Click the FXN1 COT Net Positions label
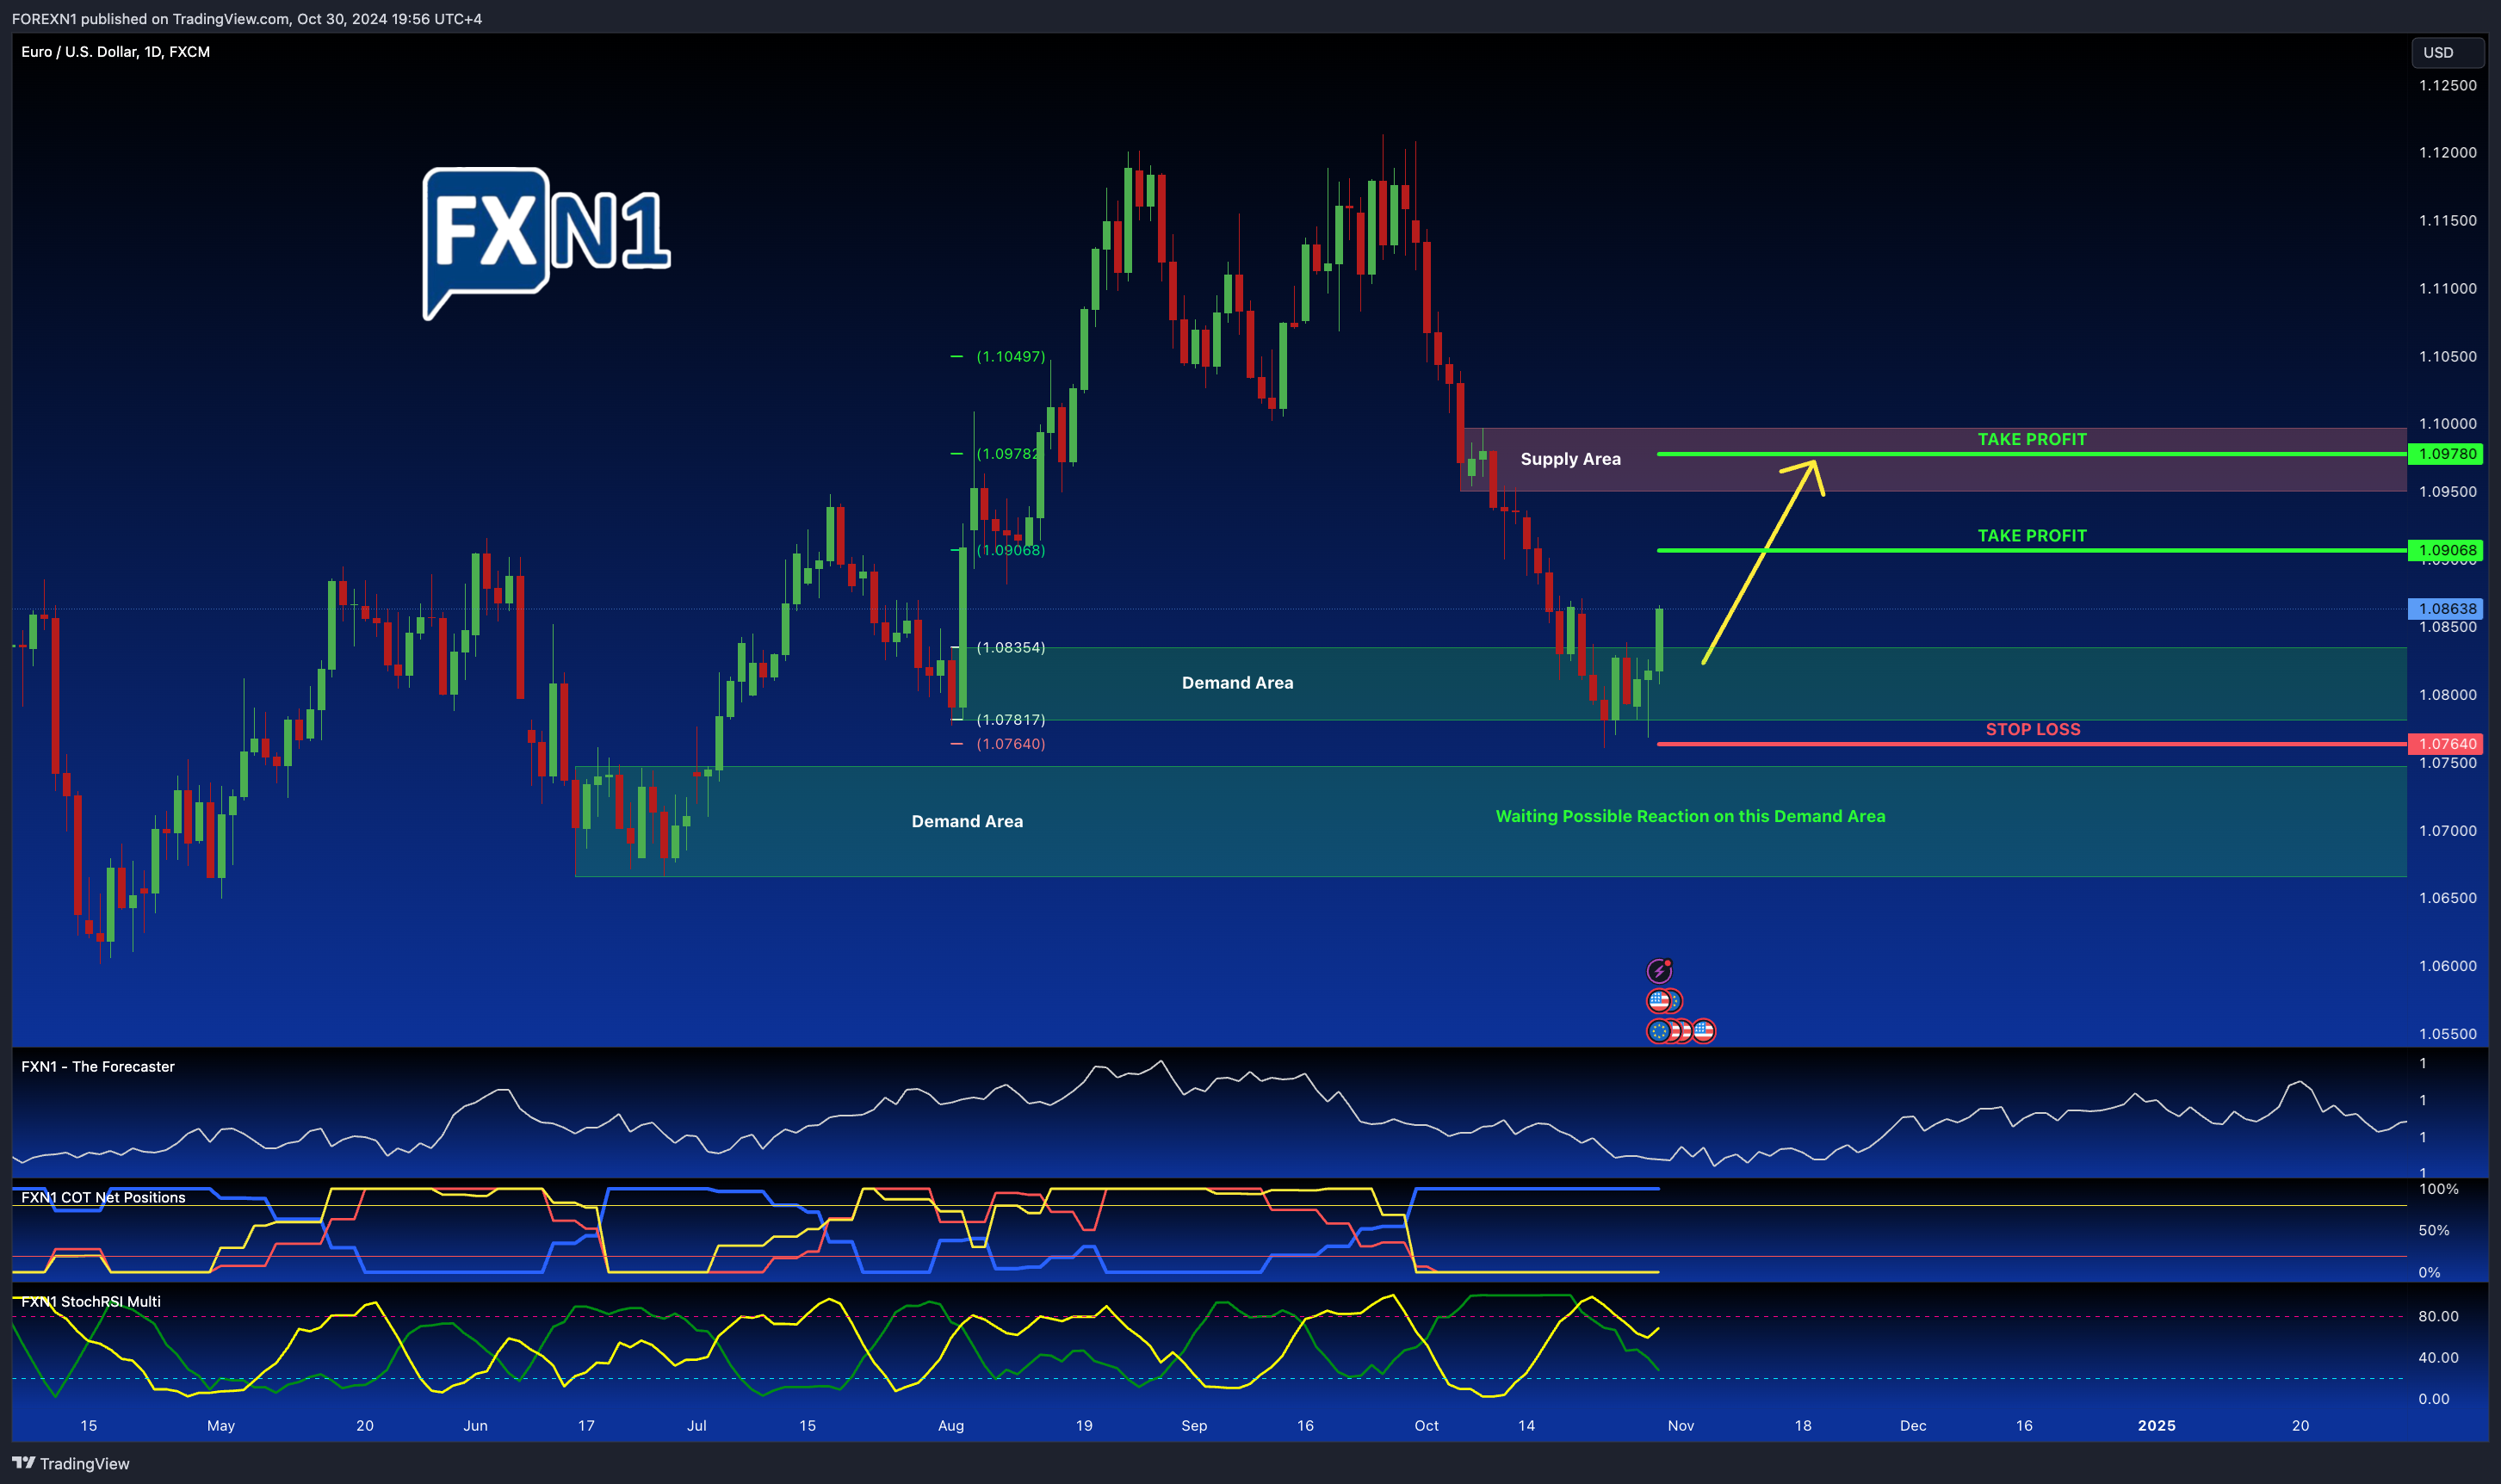2501x1484 pixels. coord(103,1197)
